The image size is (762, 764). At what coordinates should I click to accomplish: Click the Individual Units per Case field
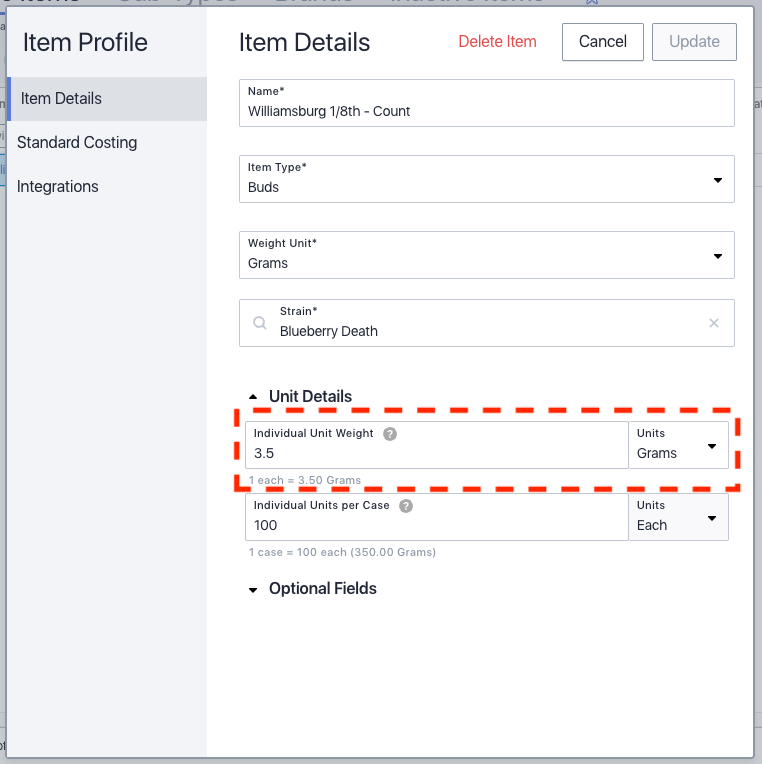point(437,517)
